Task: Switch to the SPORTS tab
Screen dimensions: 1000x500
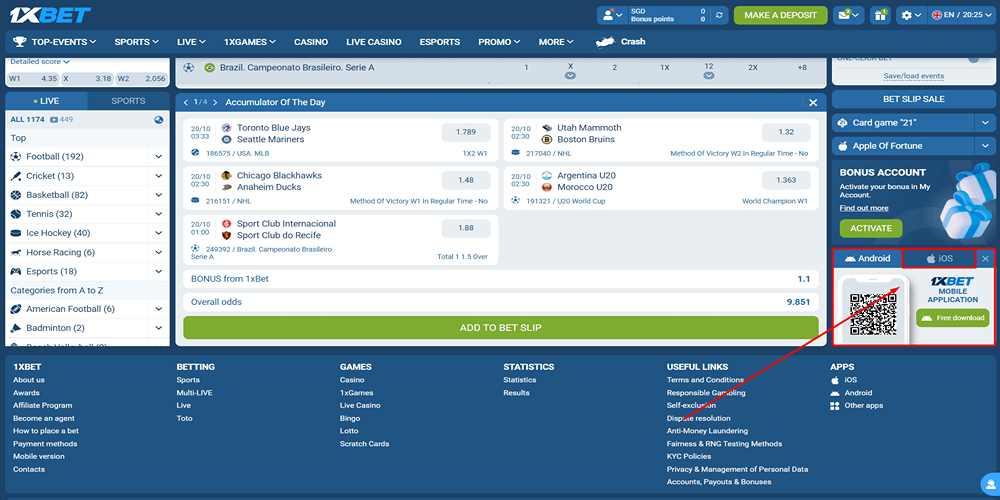Action: [x=128, y=101]
